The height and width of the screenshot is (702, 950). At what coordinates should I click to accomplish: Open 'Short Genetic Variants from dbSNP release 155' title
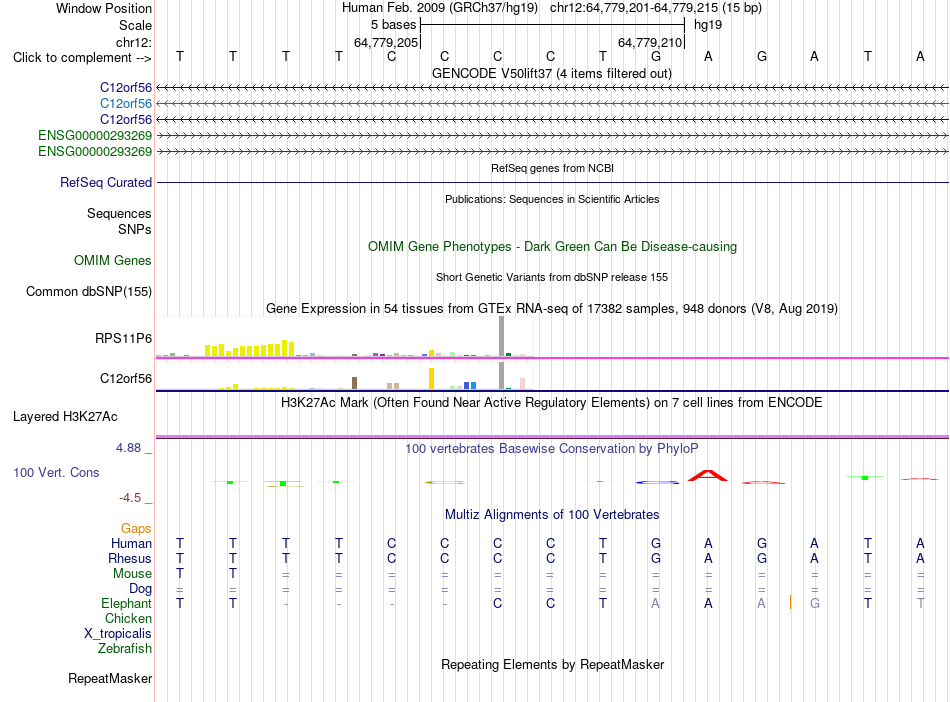tap(552, 277)
